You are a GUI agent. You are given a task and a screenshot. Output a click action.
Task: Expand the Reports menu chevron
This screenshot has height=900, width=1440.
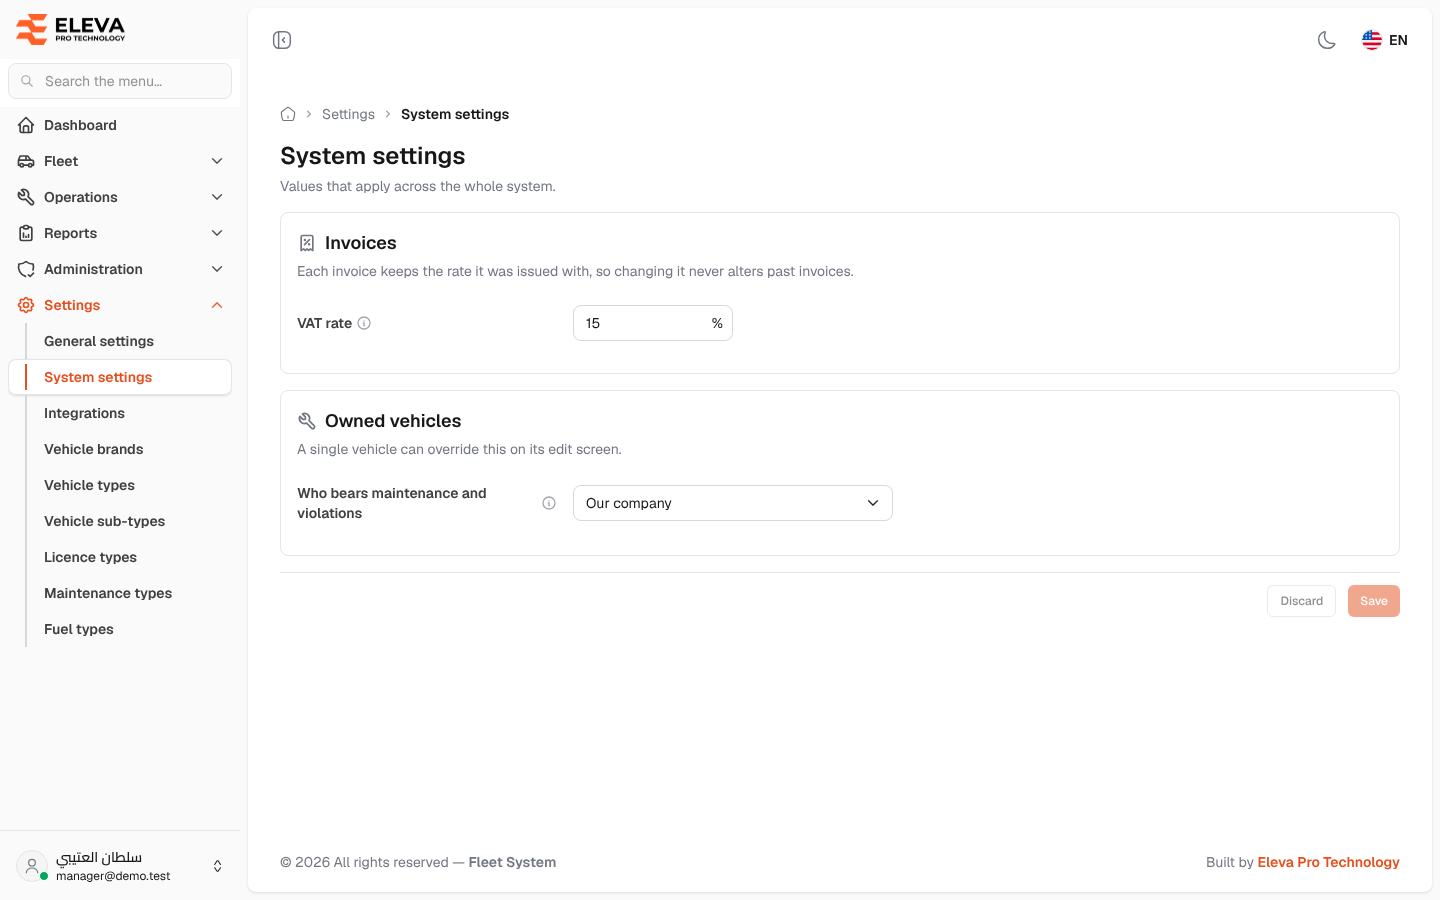[x=217, y=233]
